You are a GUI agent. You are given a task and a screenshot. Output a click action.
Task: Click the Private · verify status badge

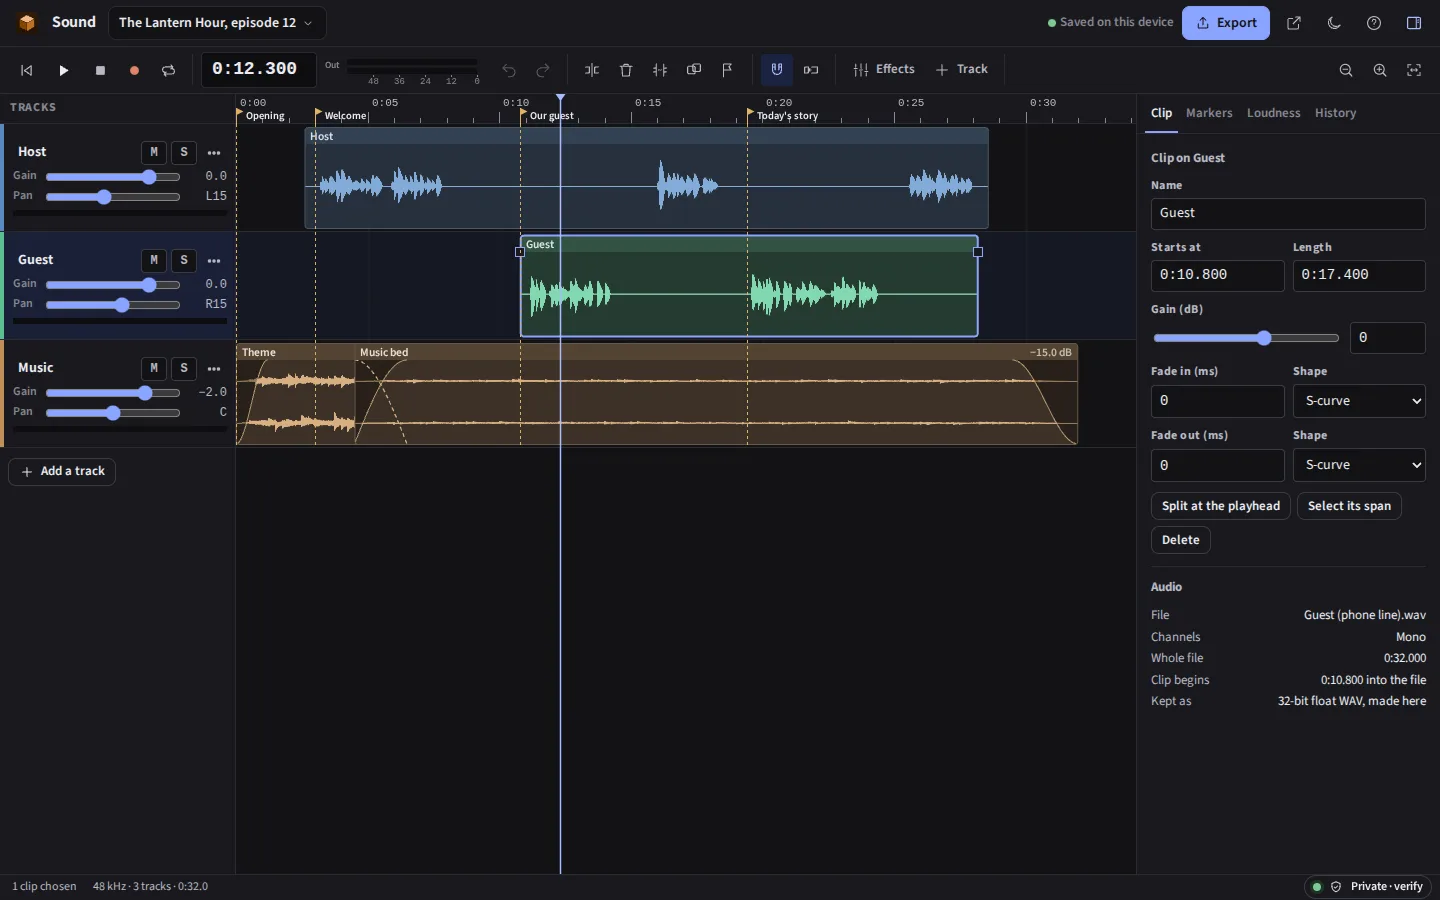pyautogui.click(x=1368, y=887)
